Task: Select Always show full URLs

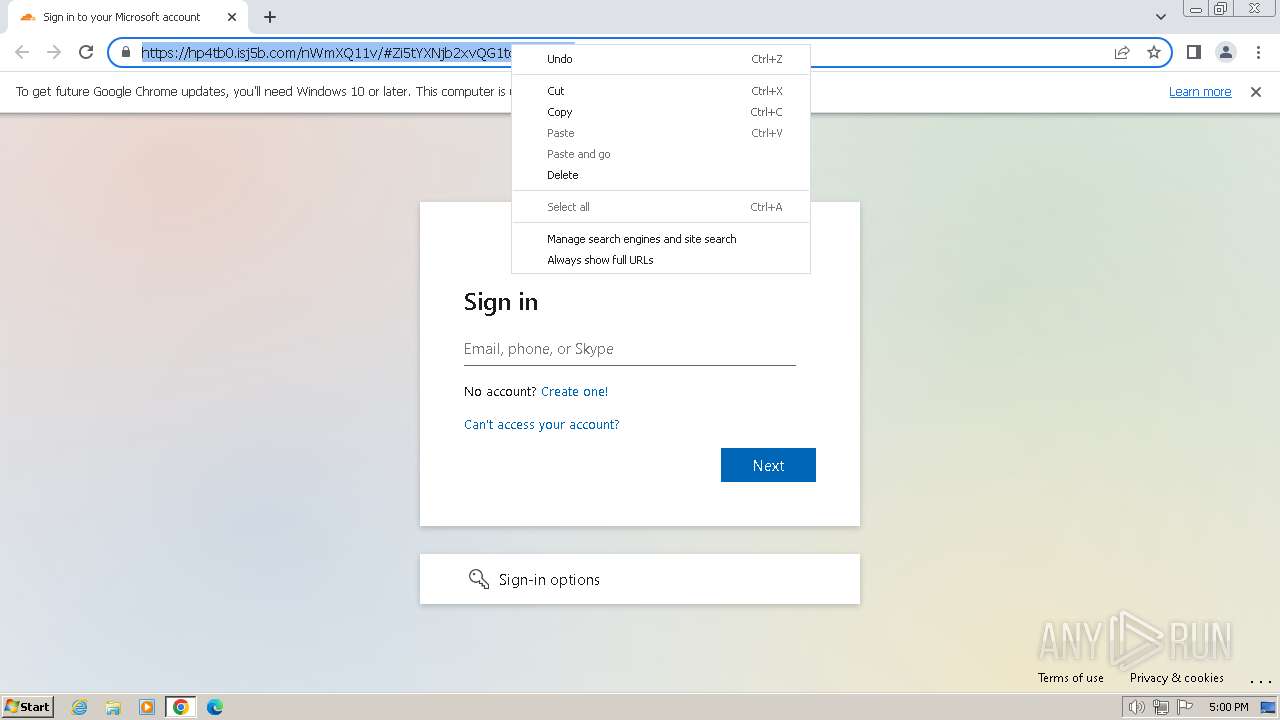Action: [660, 260]
